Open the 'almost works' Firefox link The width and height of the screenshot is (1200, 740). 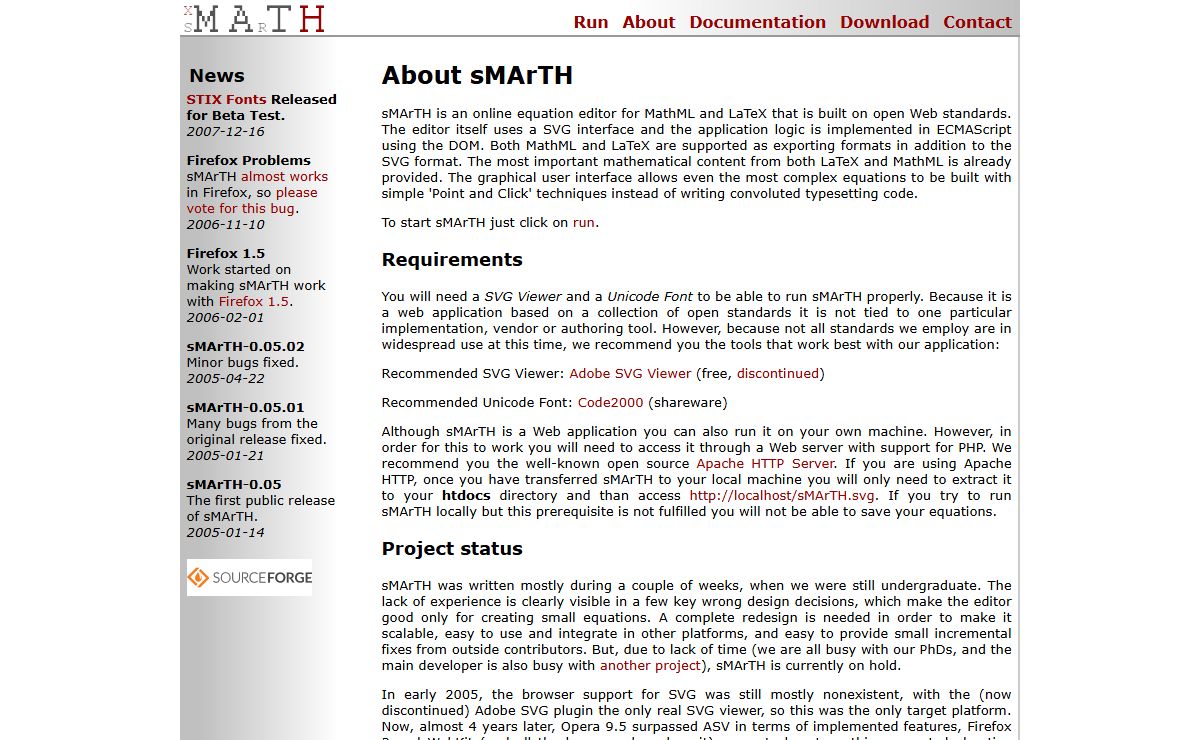click(x=284, y=176)
